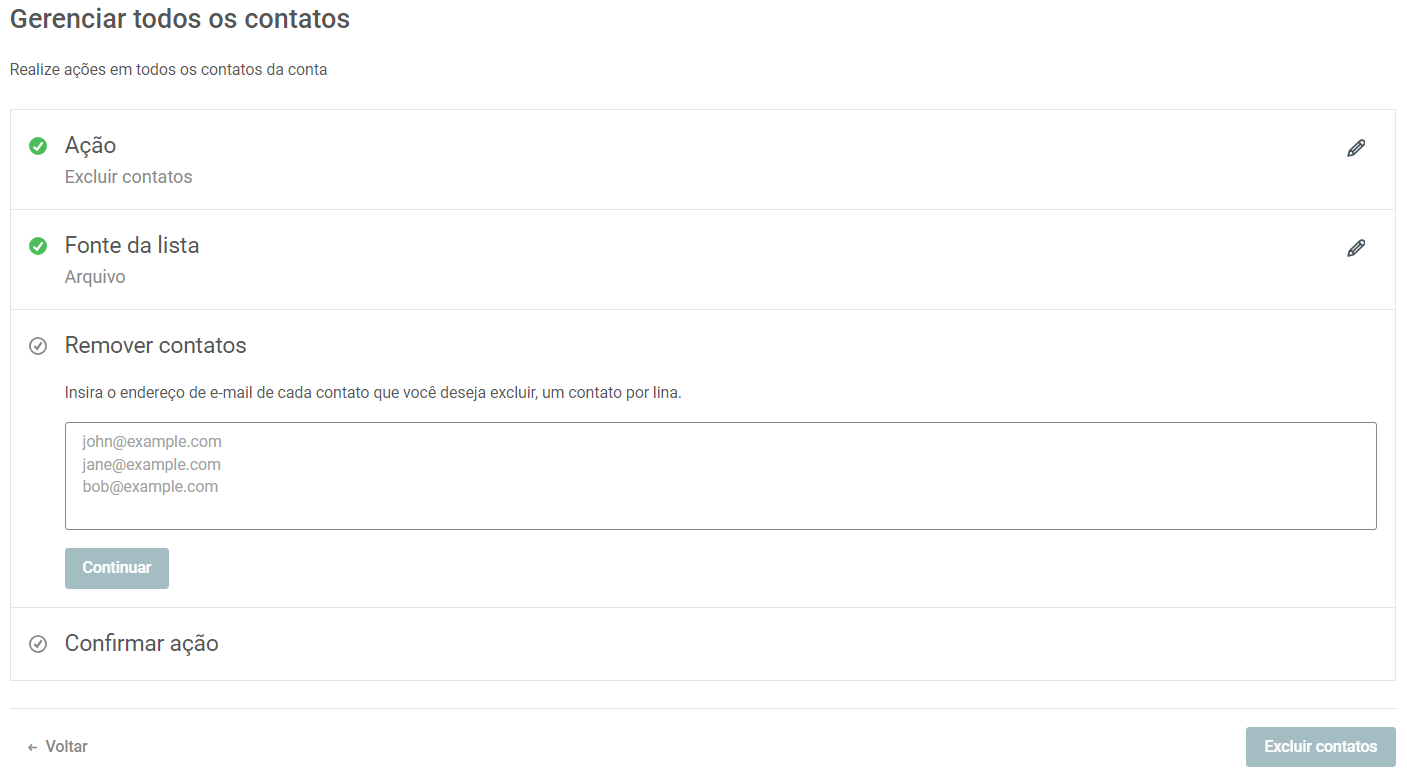
Task: Click the grey check icon beside Remover contatos
Action: click(x=38, y=346)
